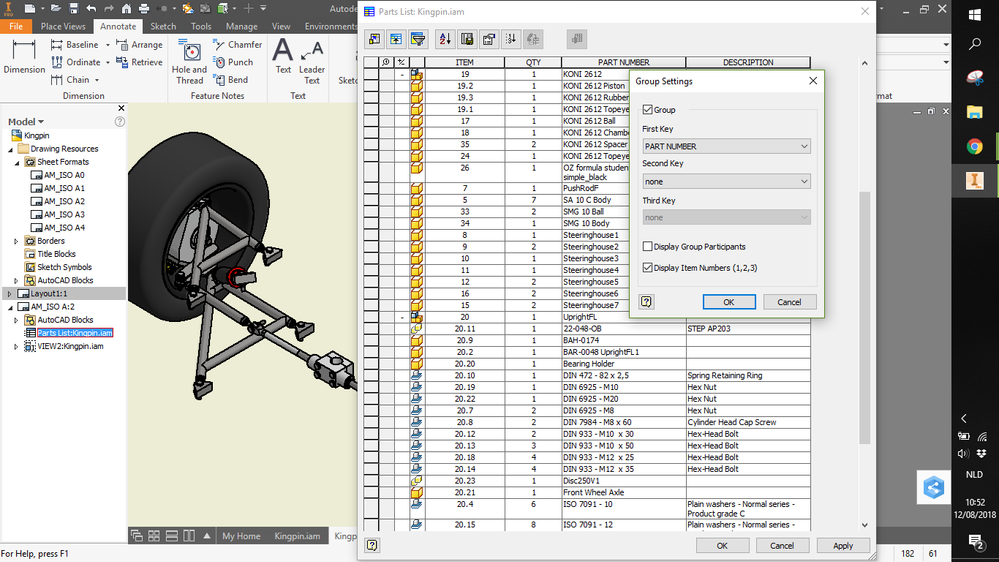Select the Baseline dimension tool
This screenshot has height=562, width=999.
pos(75,45)
